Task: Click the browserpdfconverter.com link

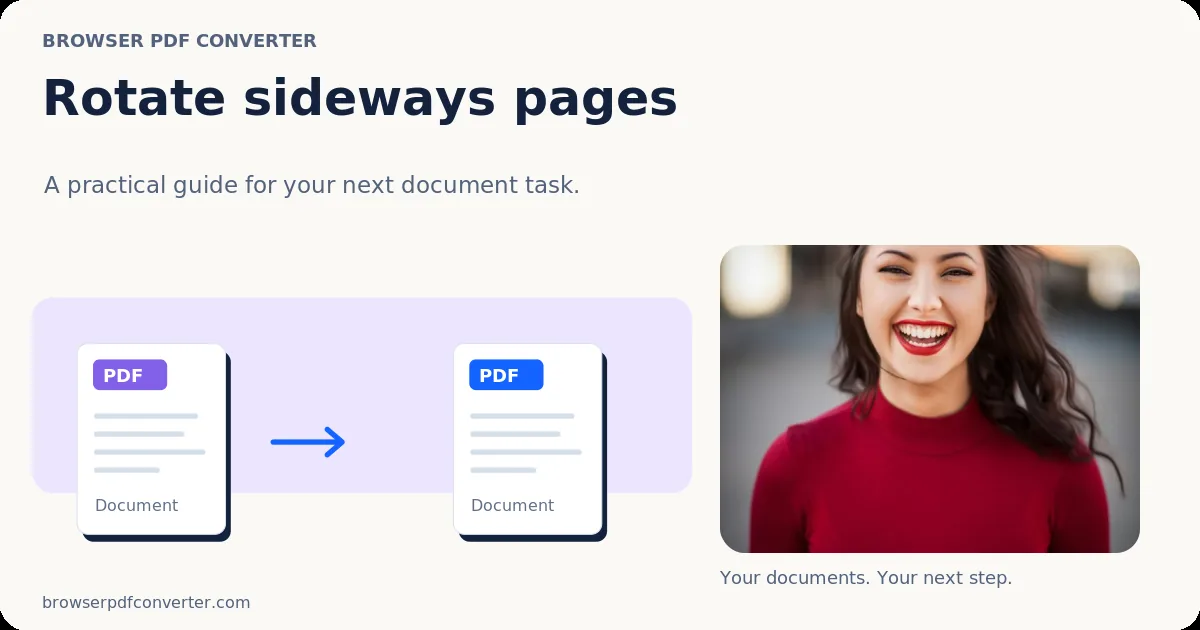Action: 146,603
